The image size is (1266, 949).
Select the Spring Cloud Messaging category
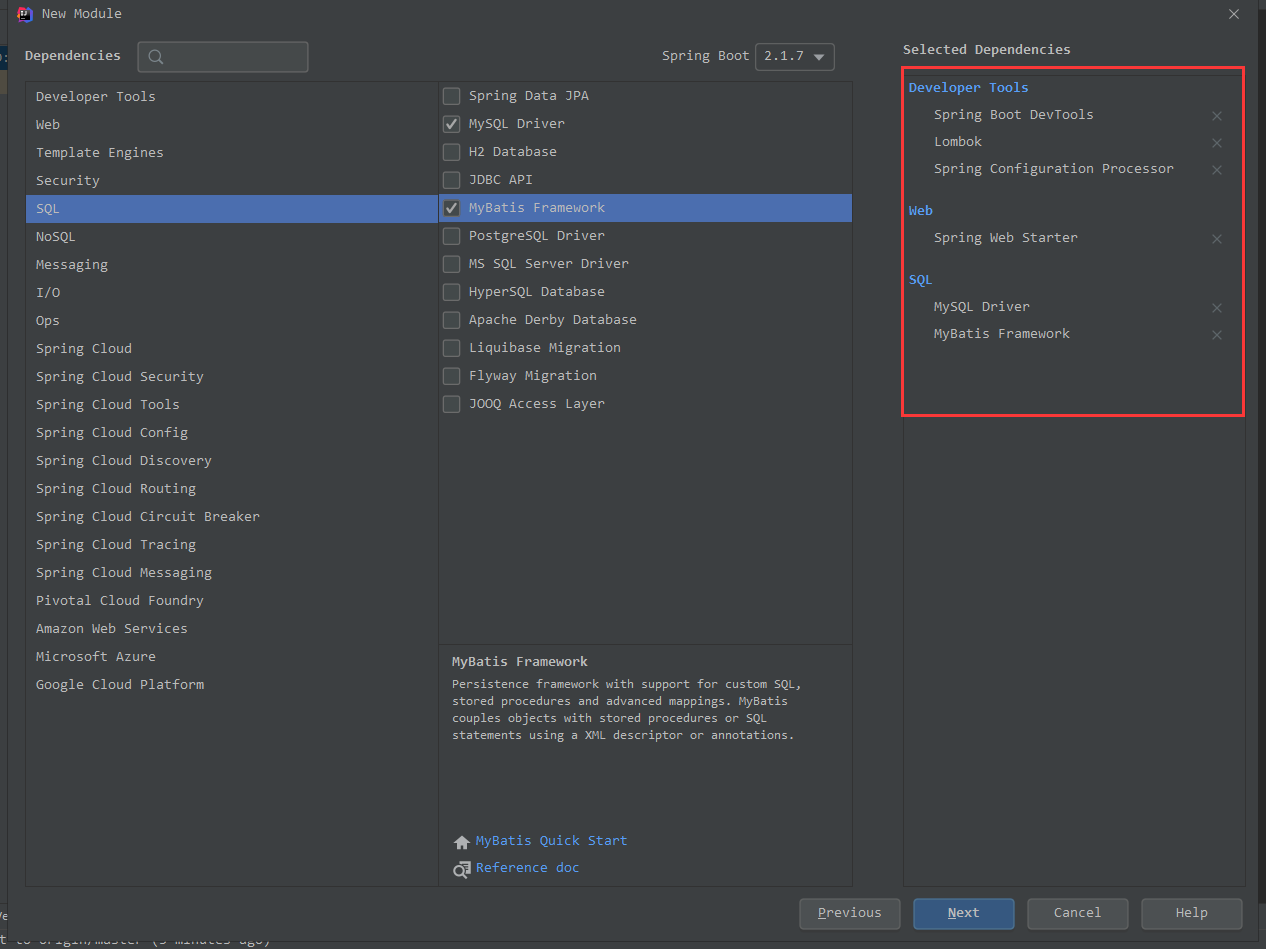click(x=232, y=573)
